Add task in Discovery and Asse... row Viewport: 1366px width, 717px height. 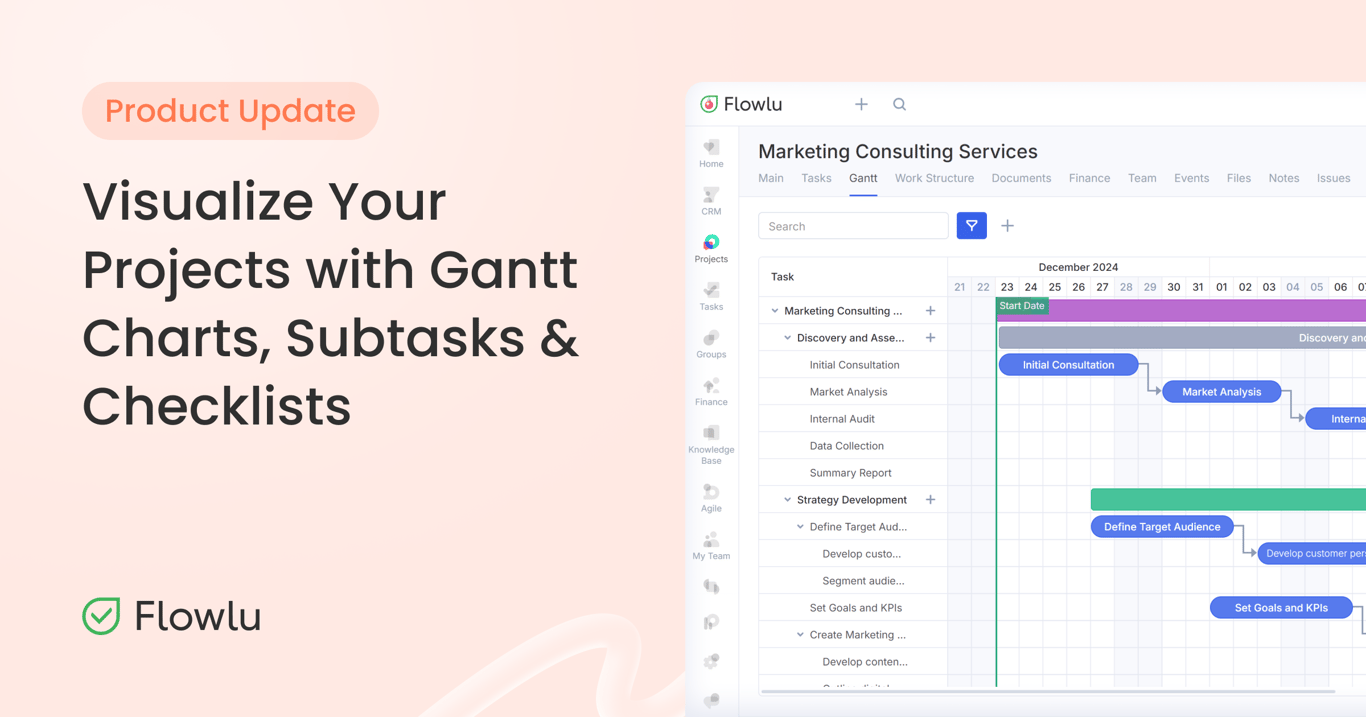930,338
